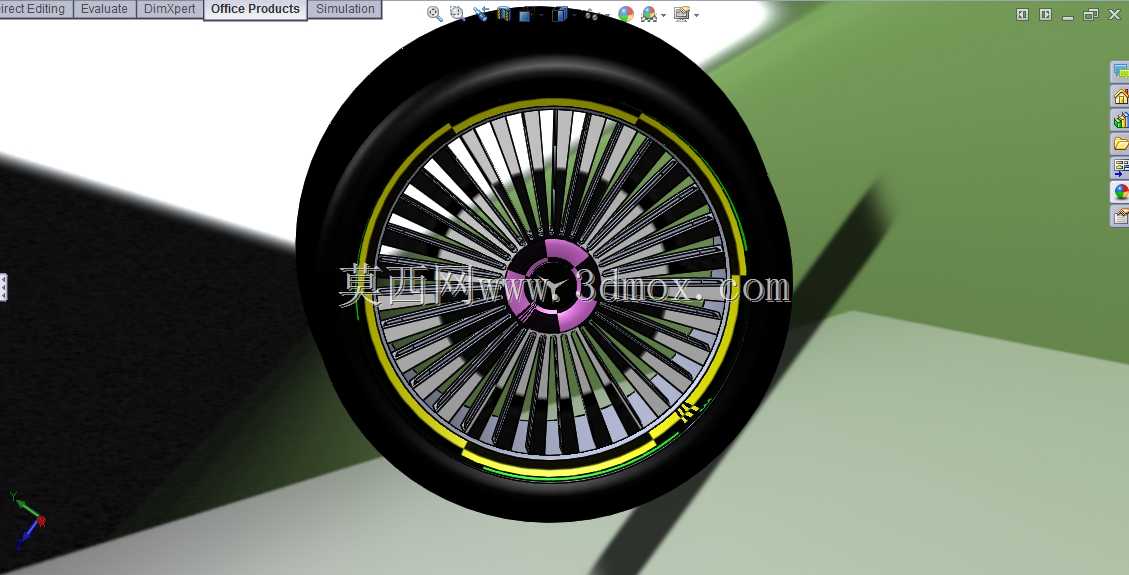The height and width of the screenshot is (575, 1129).
Task: Select the Office Products tab
Action: (x=256, y=9)
